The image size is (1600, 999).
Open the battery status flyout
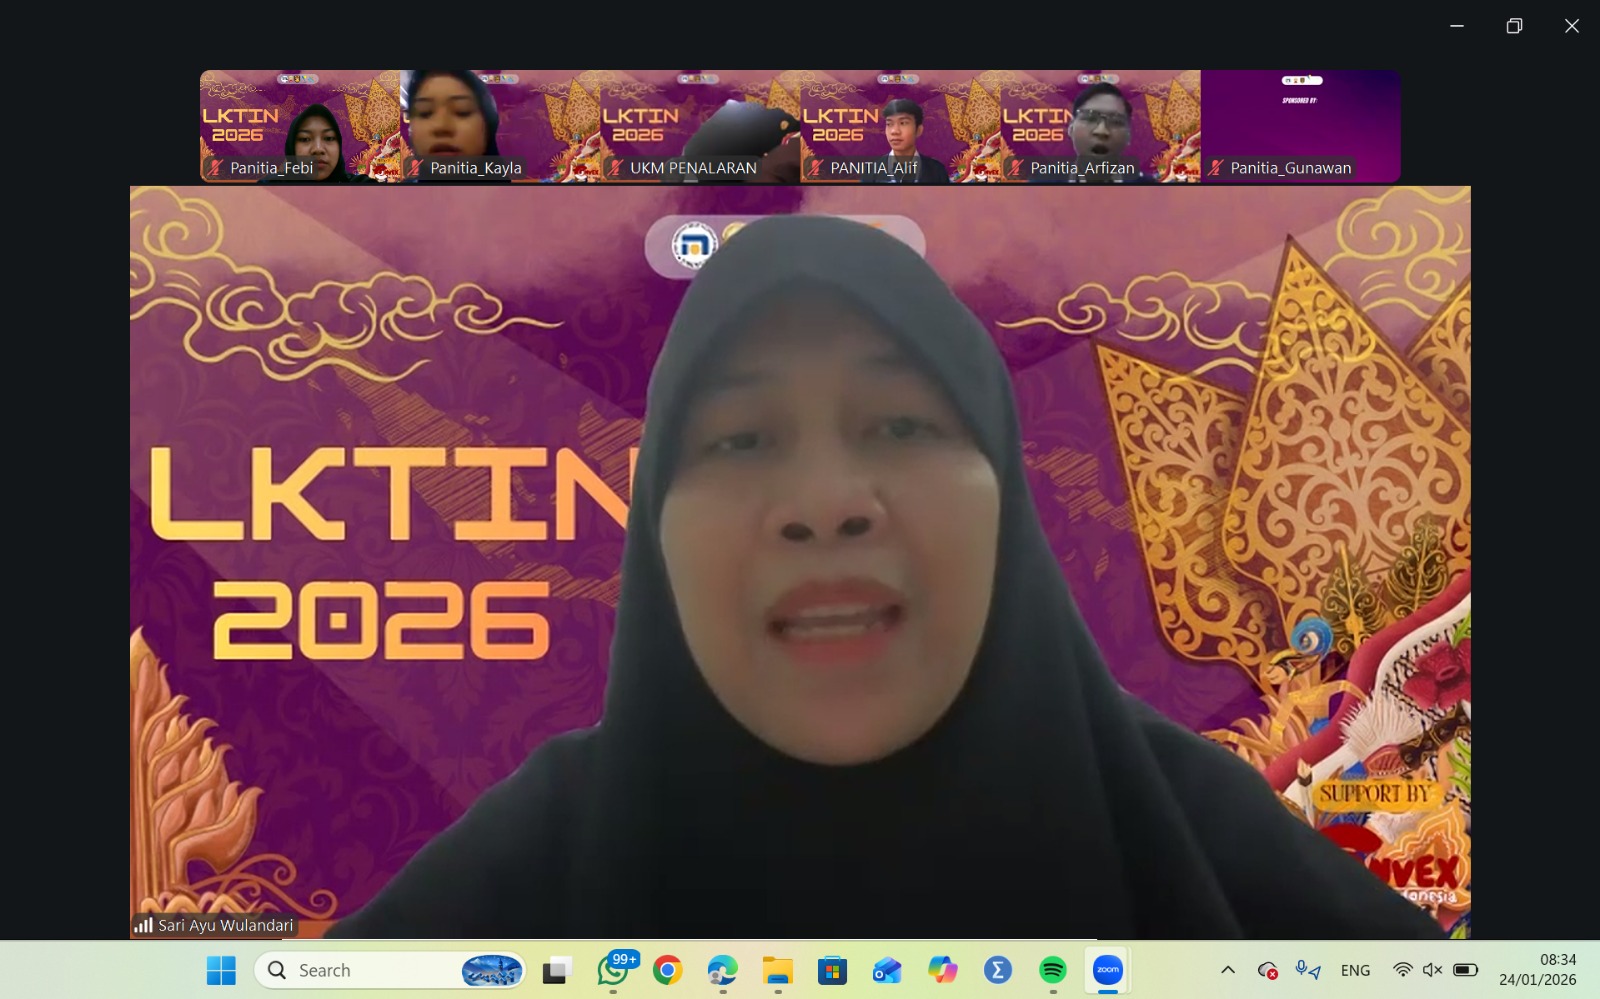click(x=1465, y=970)
